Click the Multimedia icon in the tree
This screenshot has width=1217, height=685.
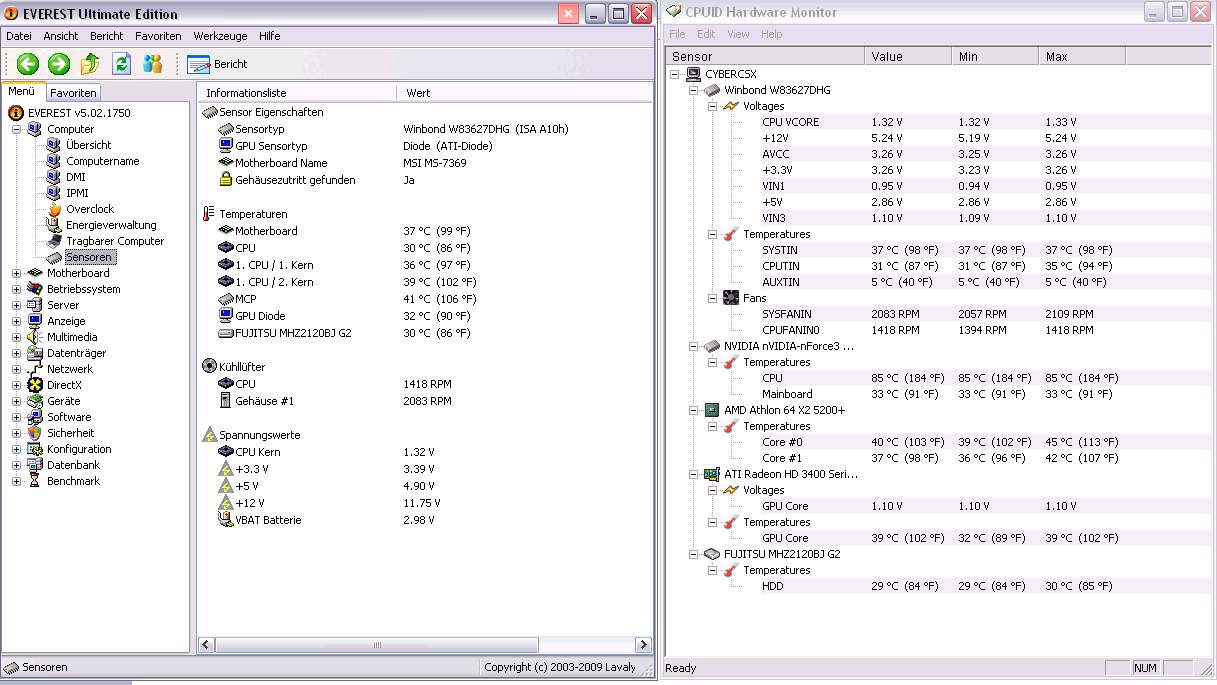[x=35, y=337]
